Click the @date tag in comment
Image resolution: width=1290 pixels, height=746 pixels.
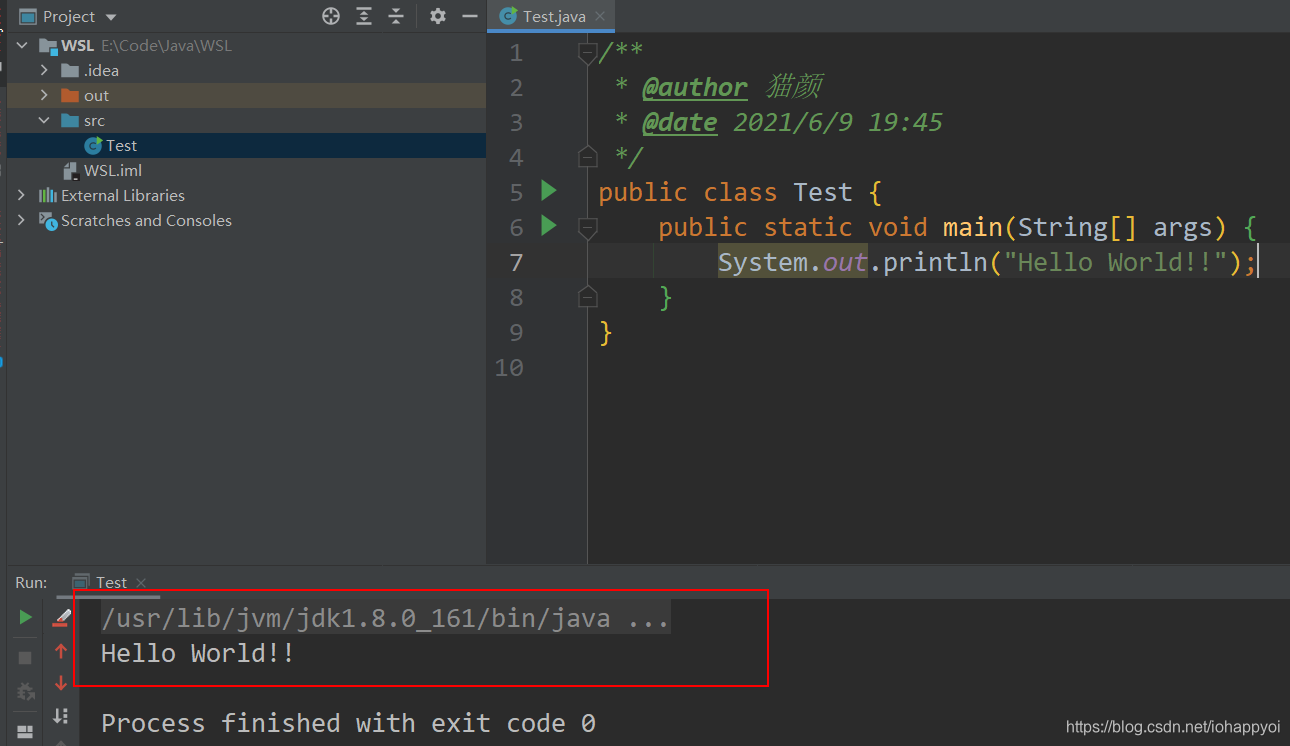tap(680, 123)
